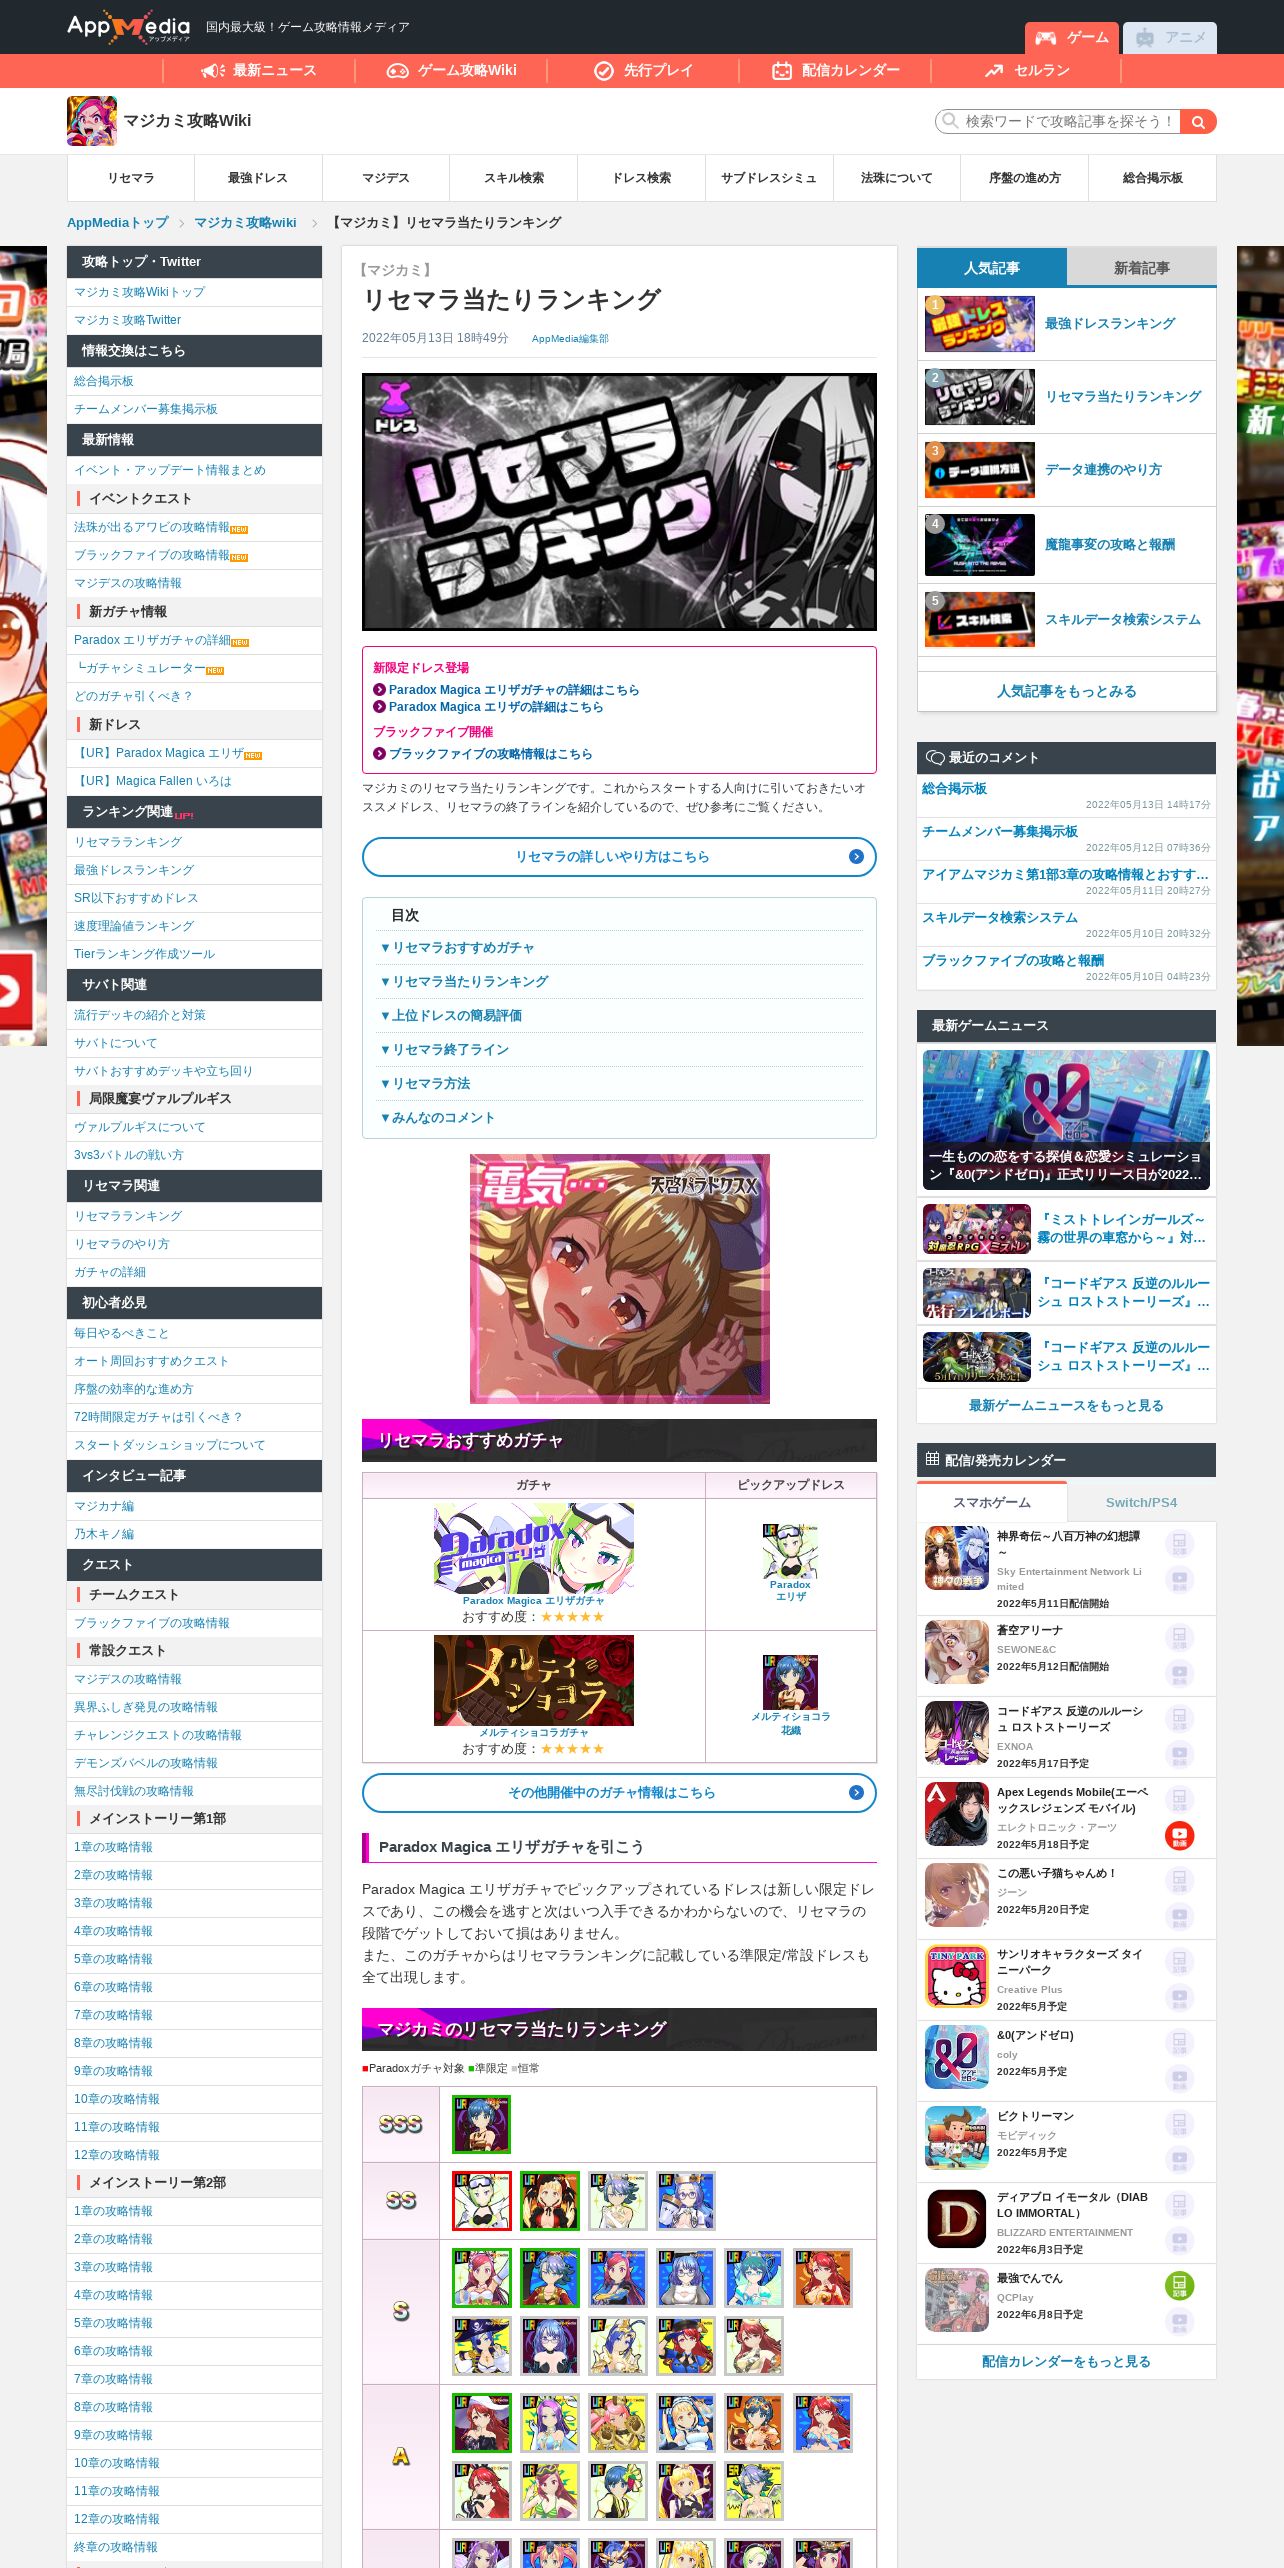Open the Paradox Magica エリザガチャ banner image
This screenshot has height=2568, width=1284.
pos(533,1548)
